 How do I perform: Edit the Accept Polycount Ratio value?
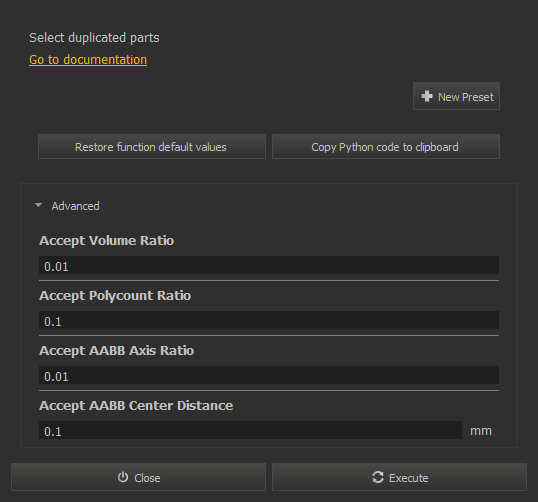[x=269, y=320]
